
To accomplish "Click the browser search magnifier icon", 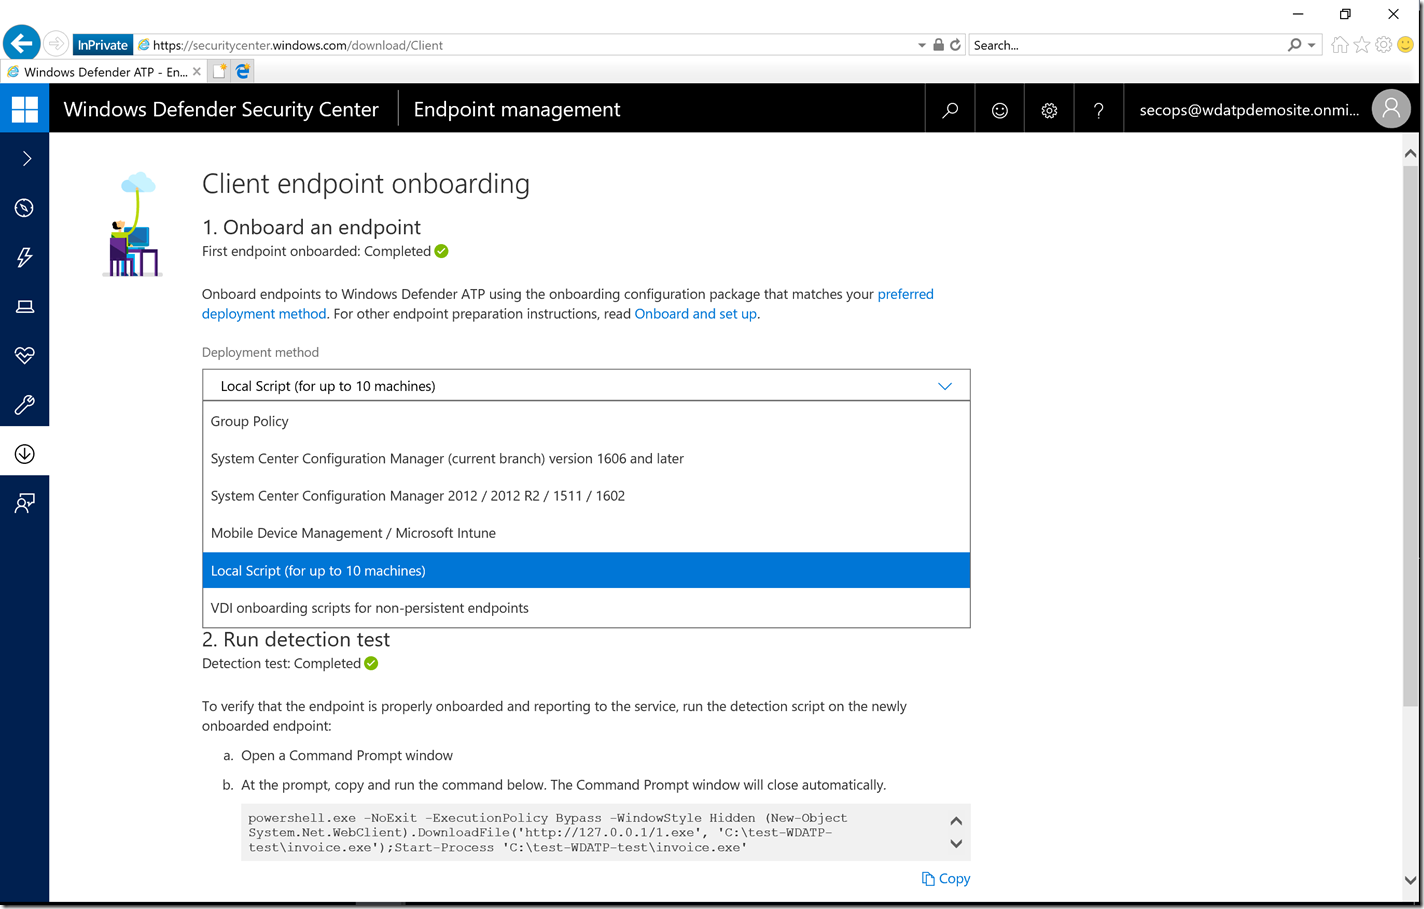I will click(x=1295, y=45).
